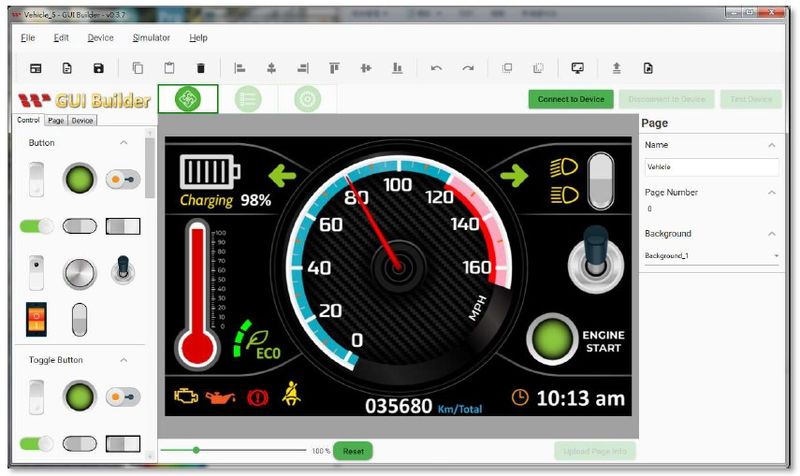Viewport: 800px width, 476px height.
Task: Click the zoom slider handle
Action: pyautogui.click(x=196, y=451)
